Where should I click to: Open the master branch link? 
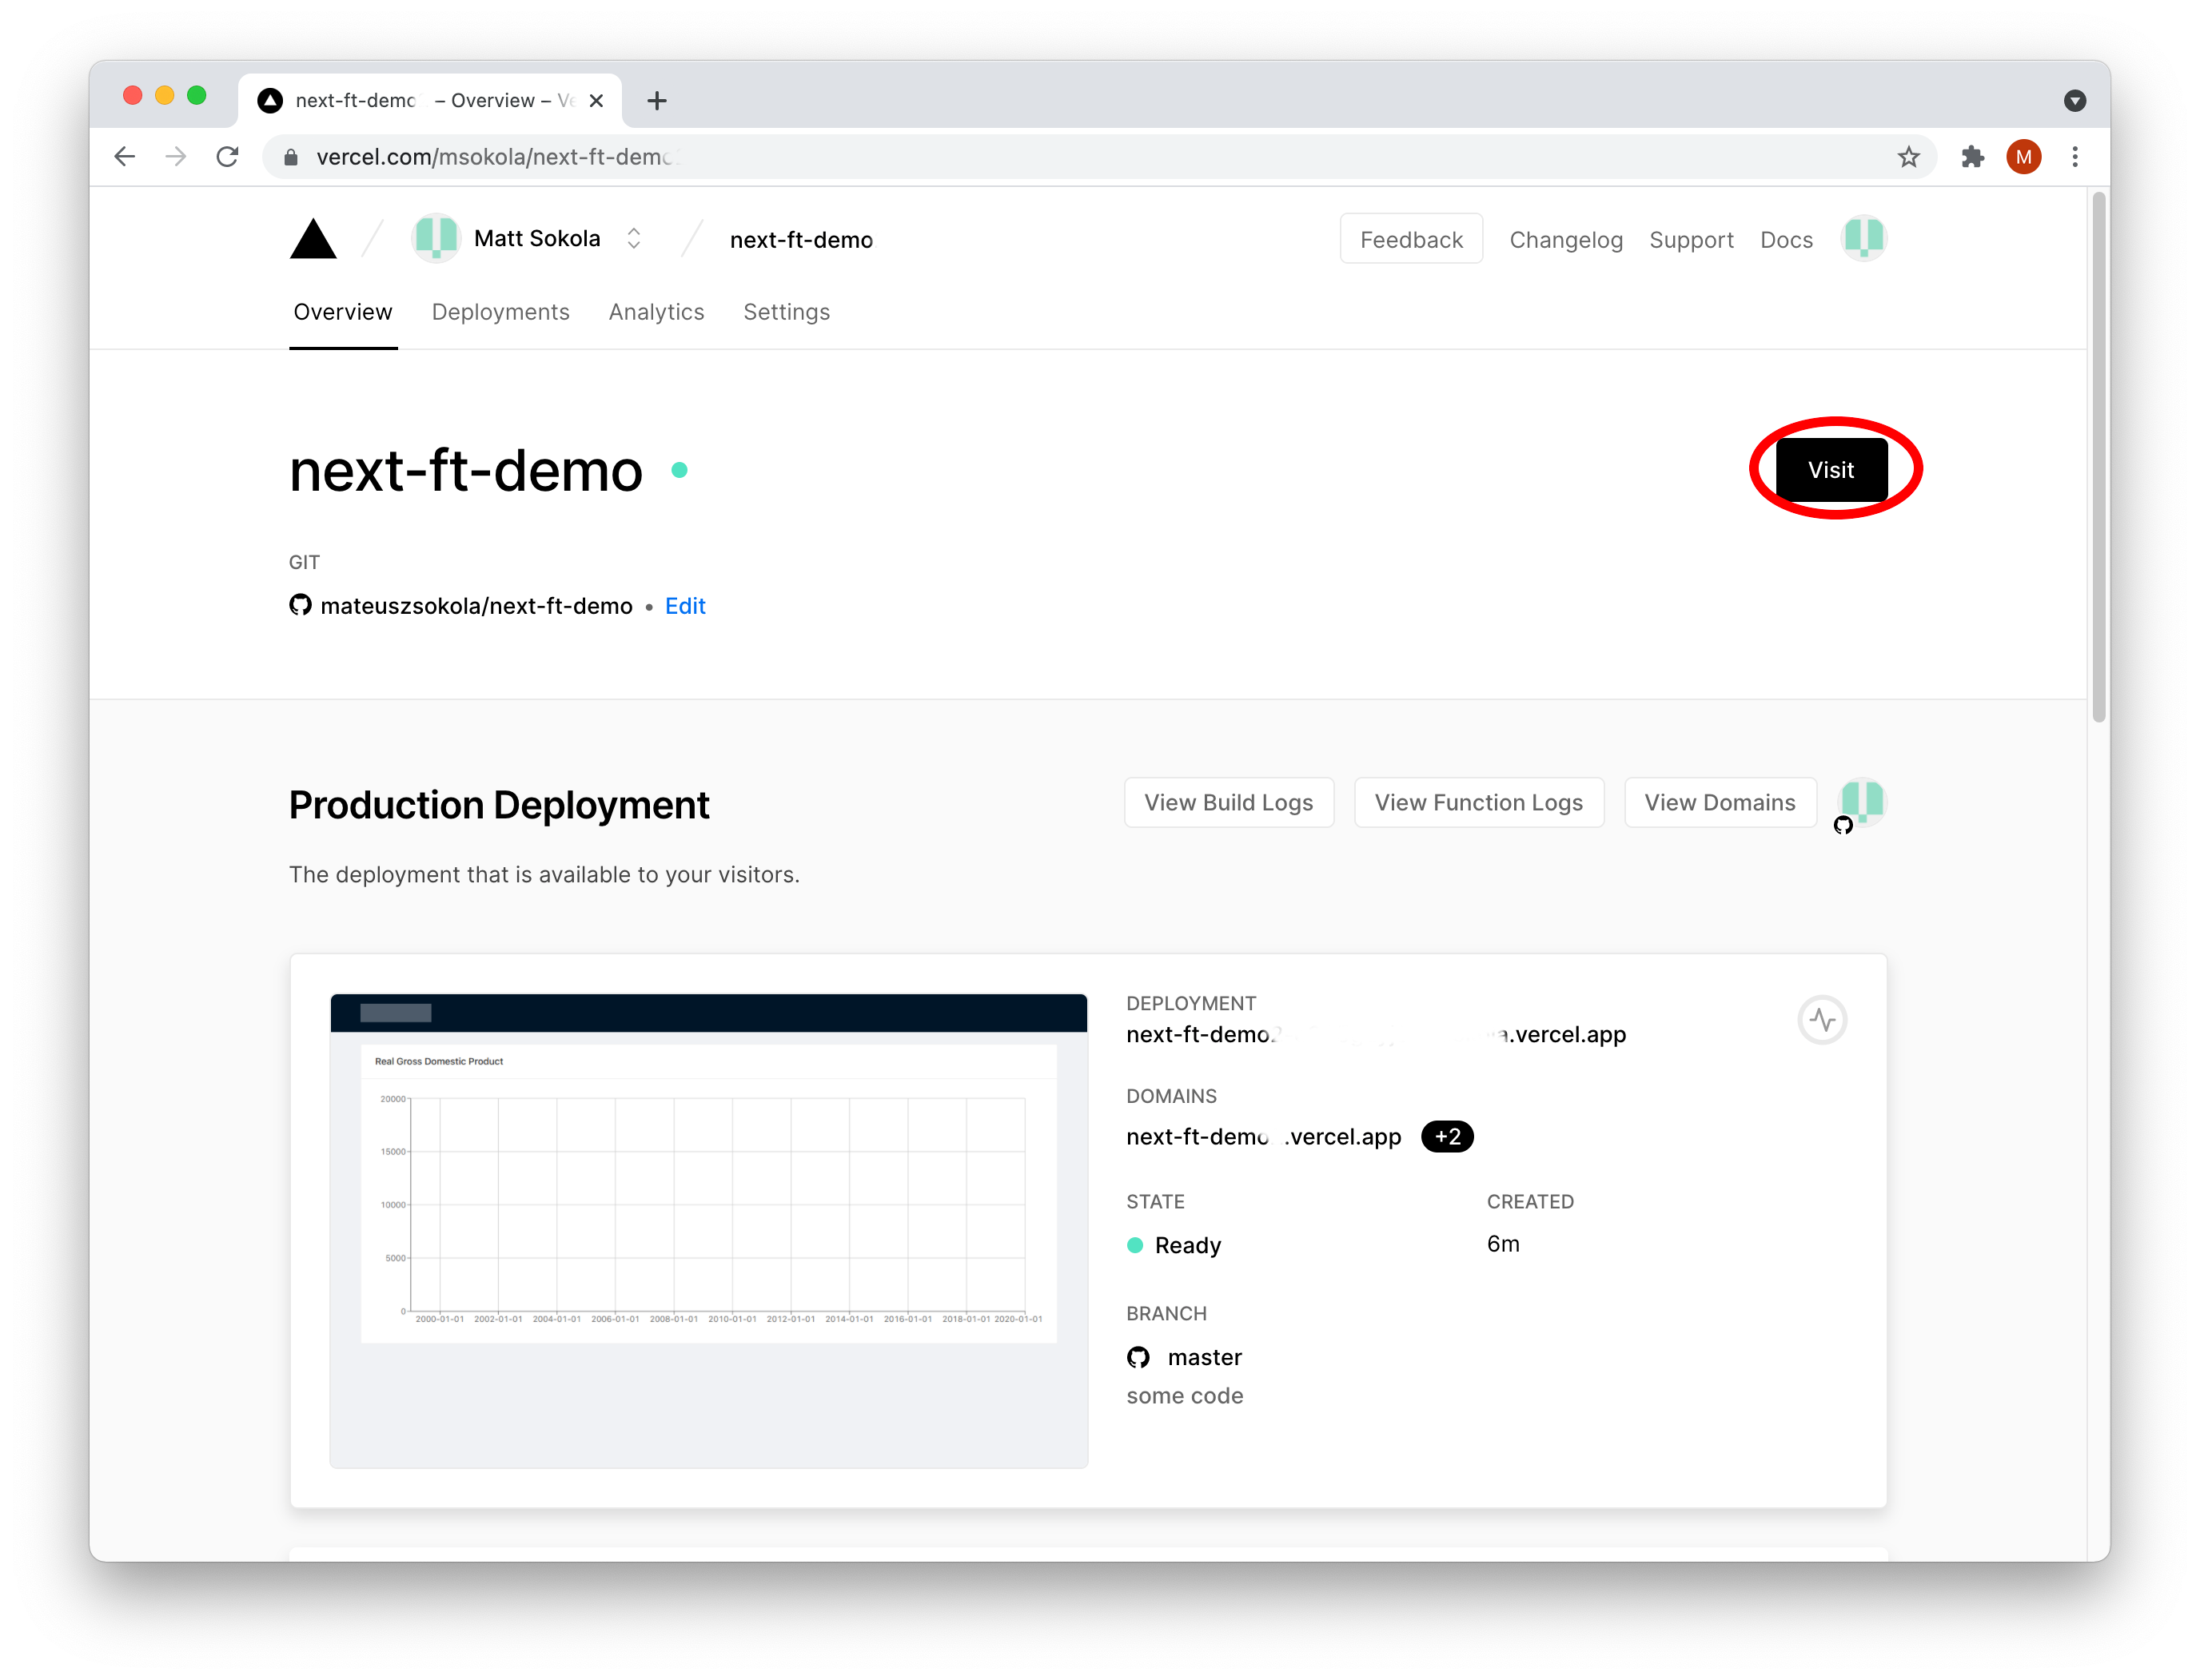1204,1357
